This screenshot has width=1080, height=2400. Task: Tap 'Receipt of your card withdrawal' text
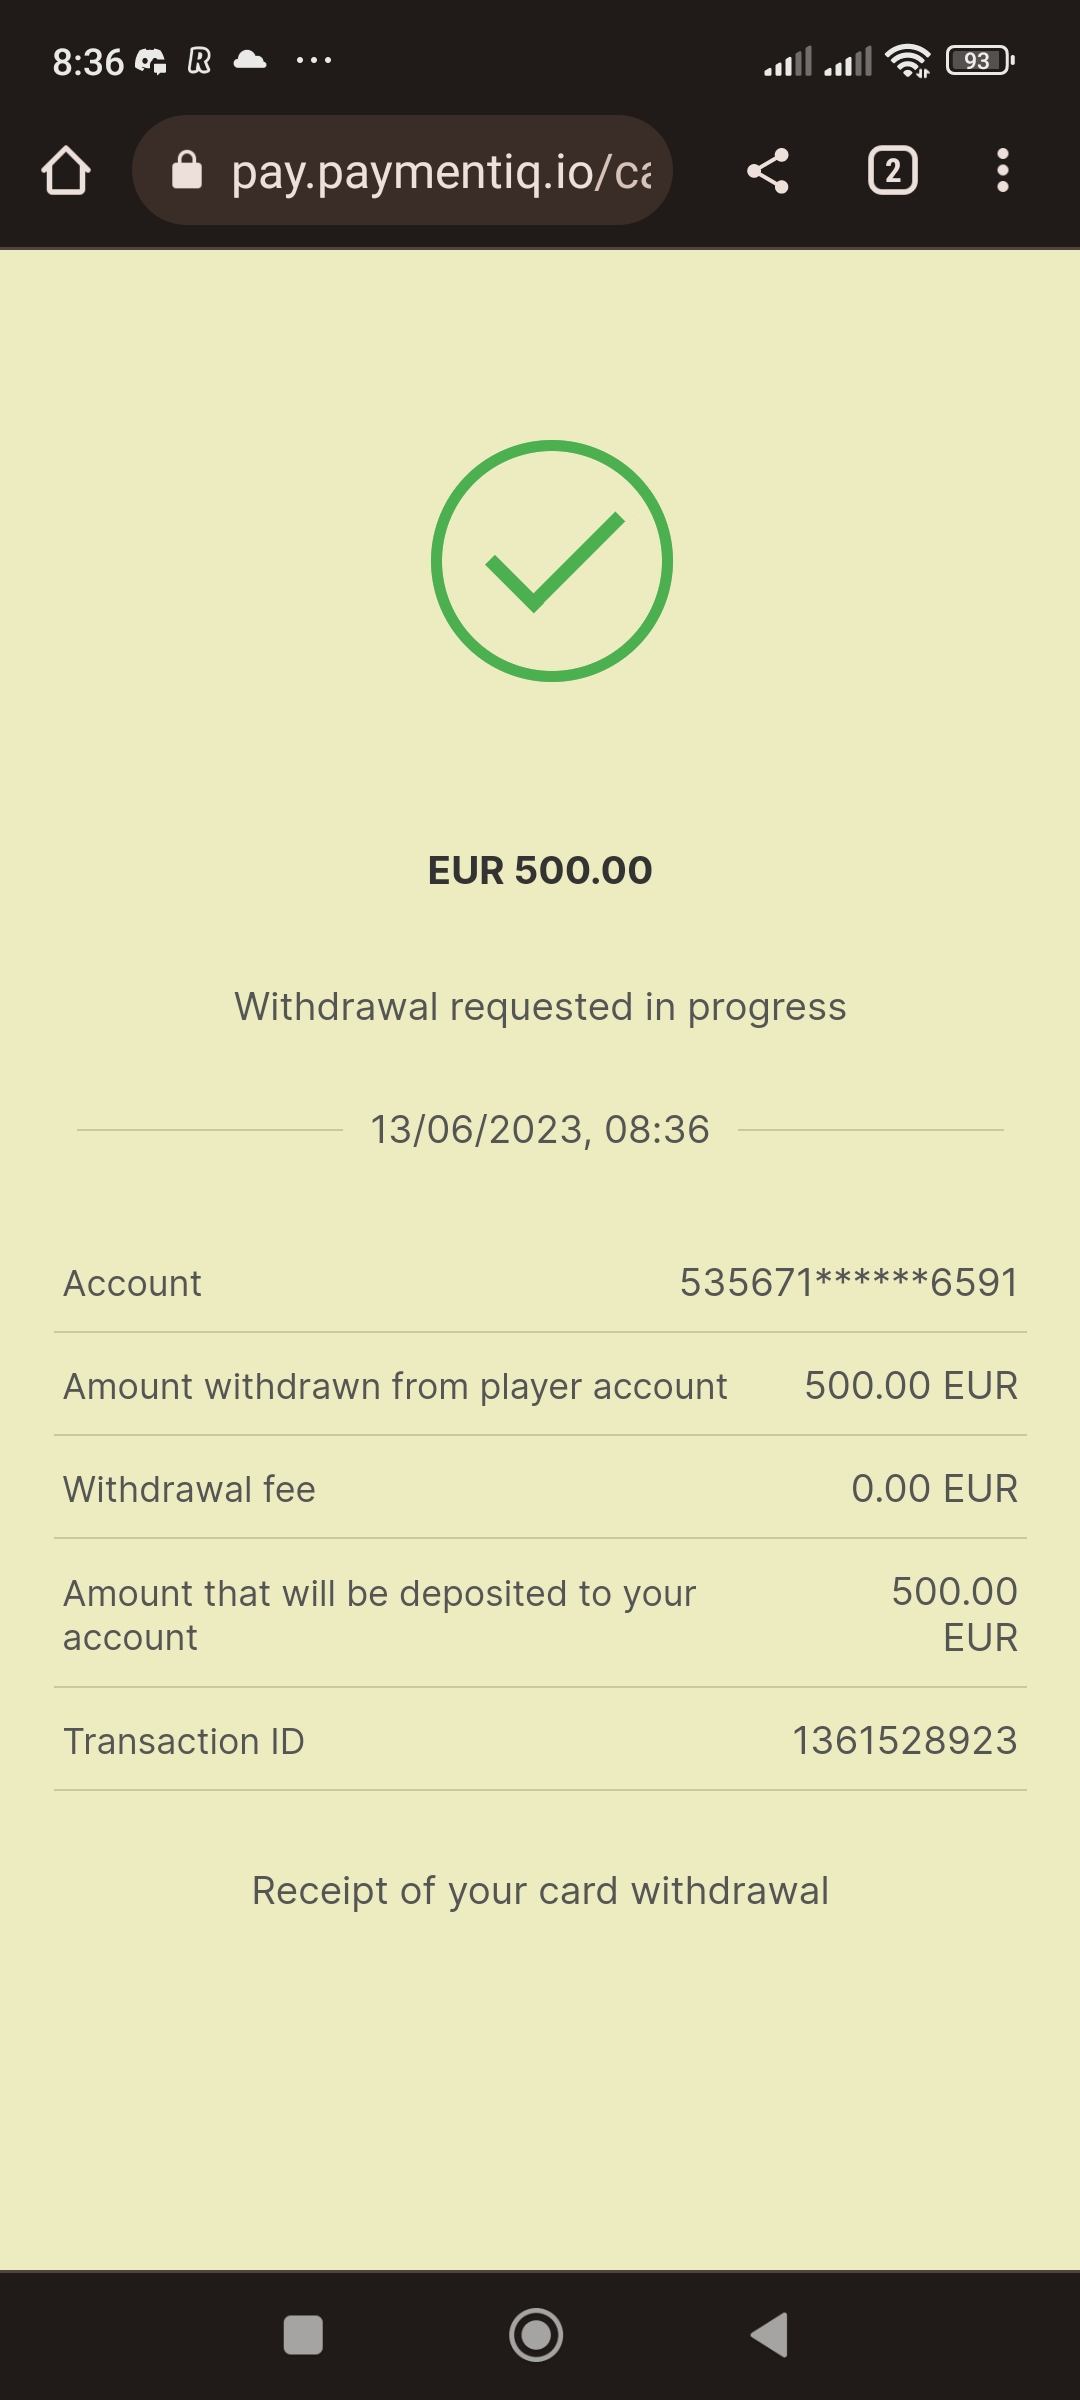click(x=540, y=1891)
